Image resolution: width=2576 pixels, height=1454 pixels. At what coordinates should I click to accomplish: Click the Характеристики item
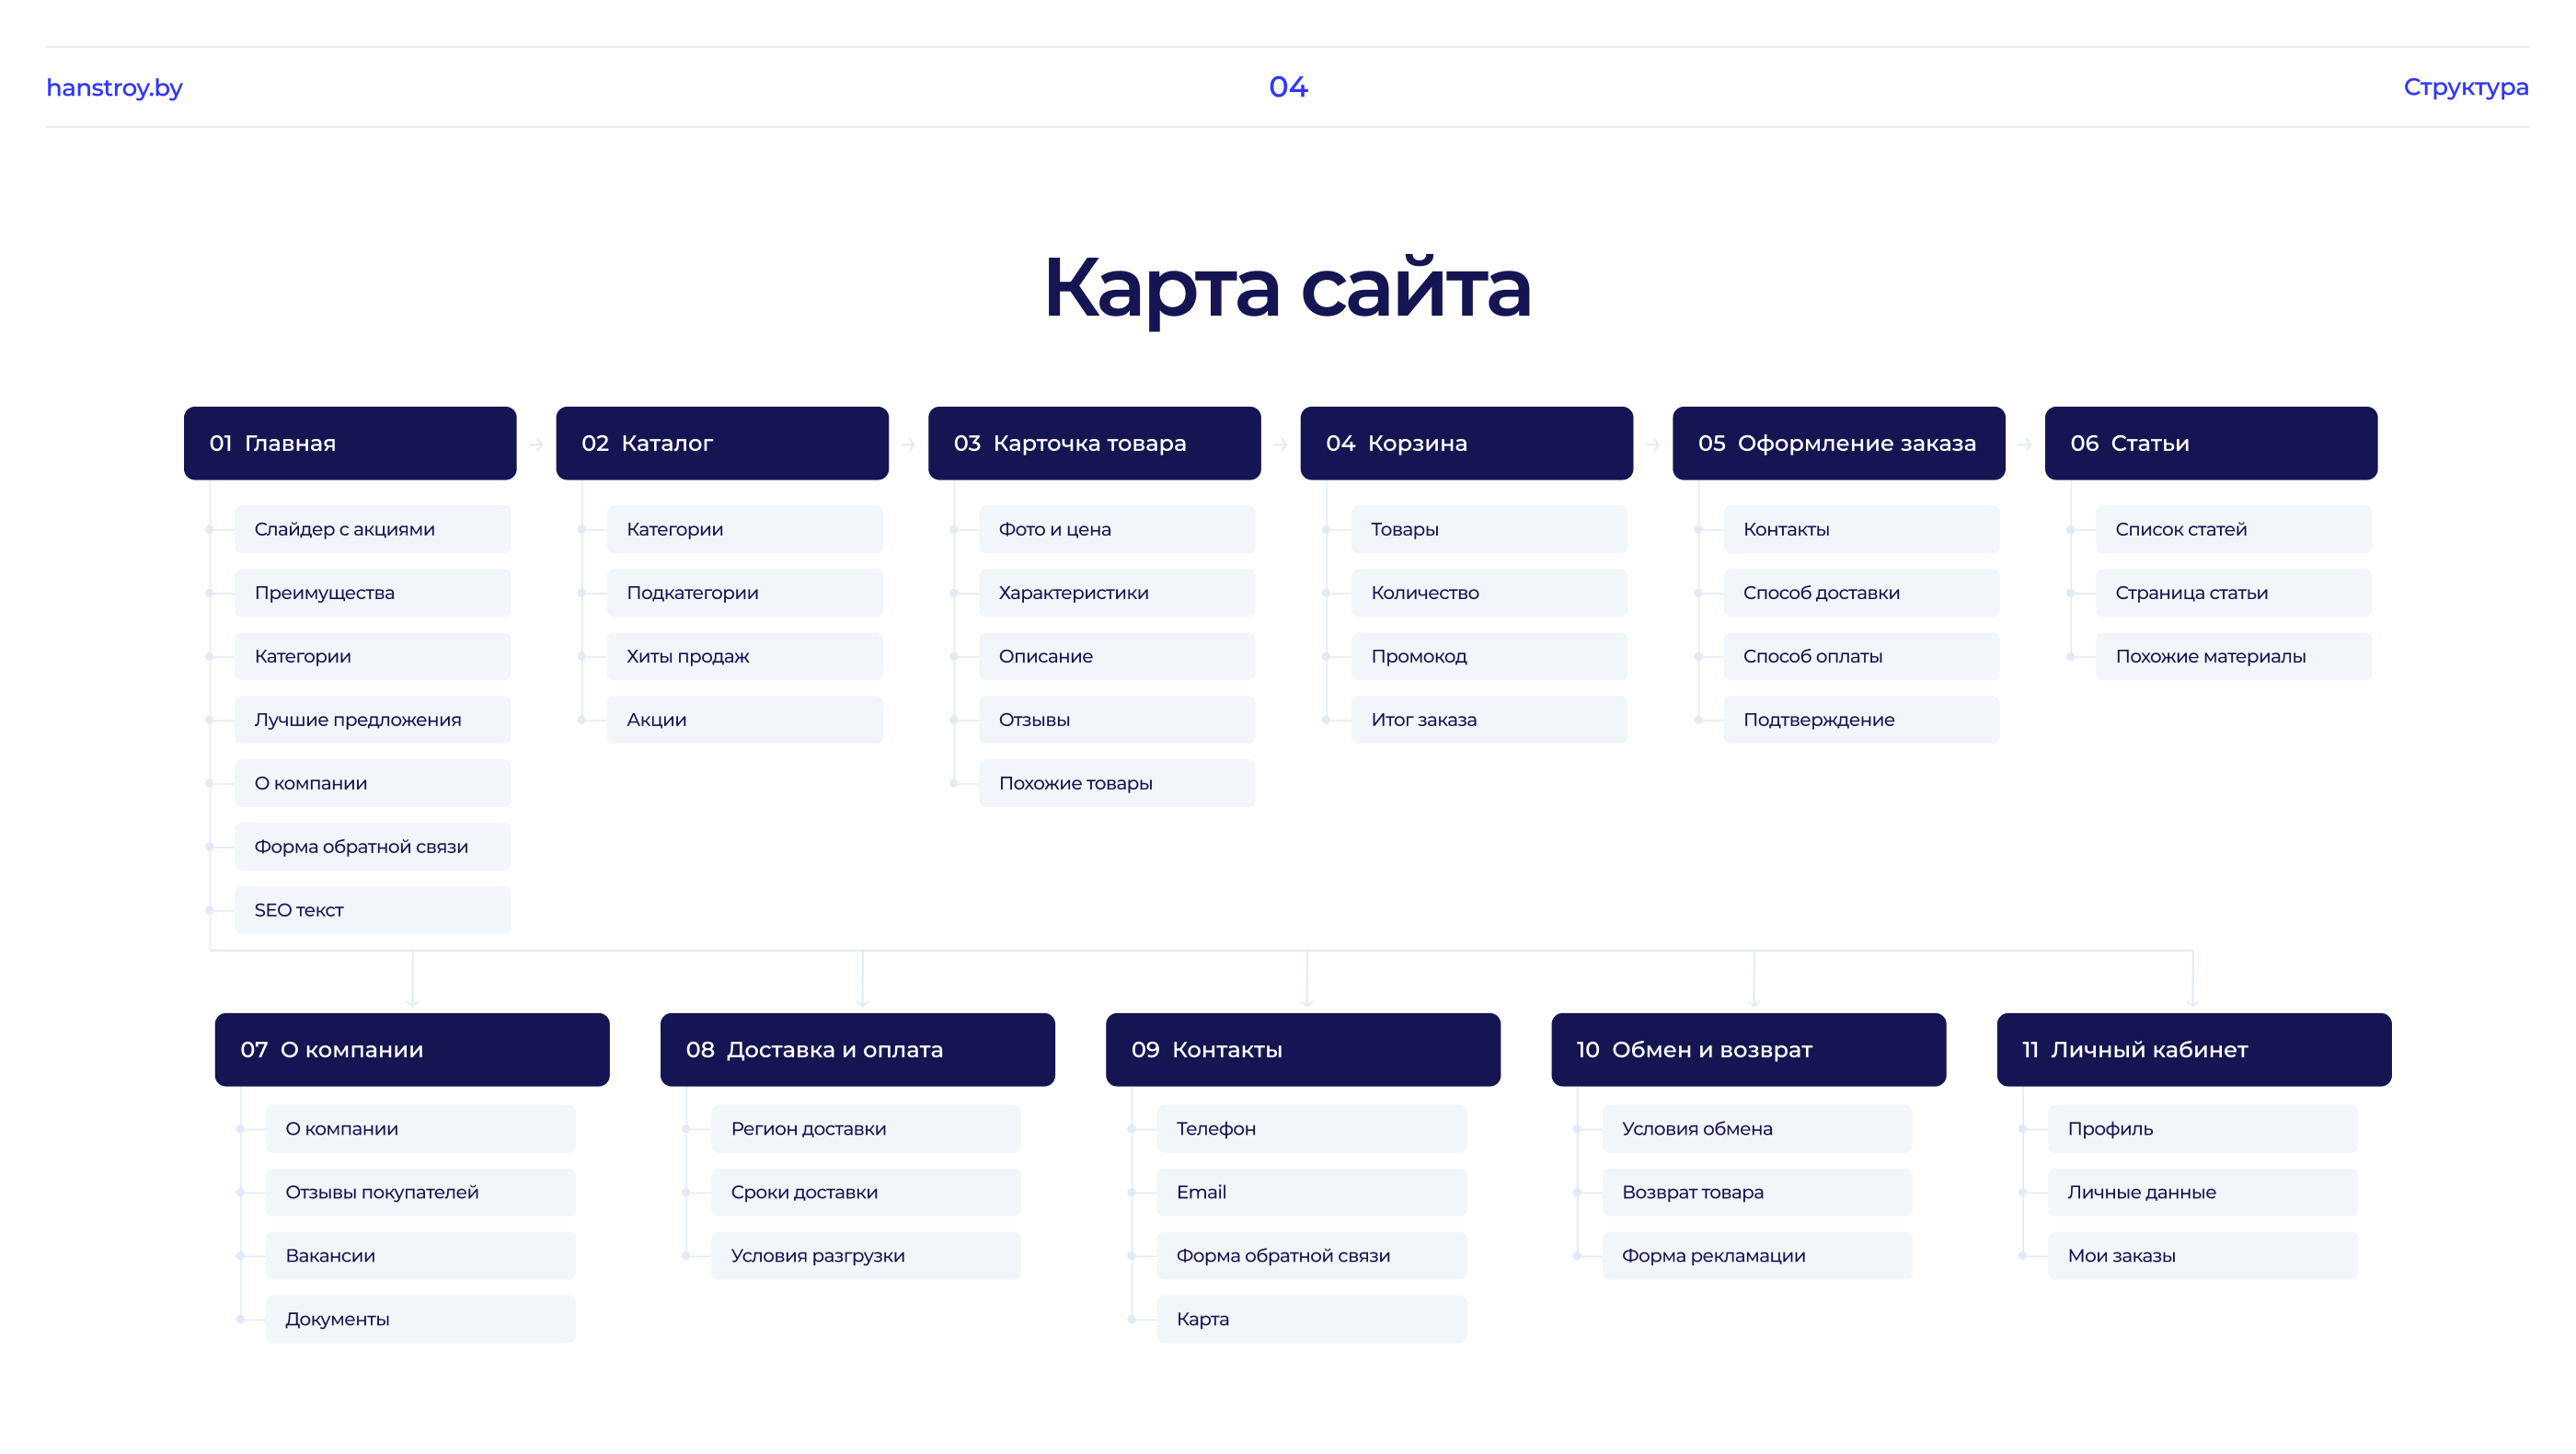click(1116, 592)
